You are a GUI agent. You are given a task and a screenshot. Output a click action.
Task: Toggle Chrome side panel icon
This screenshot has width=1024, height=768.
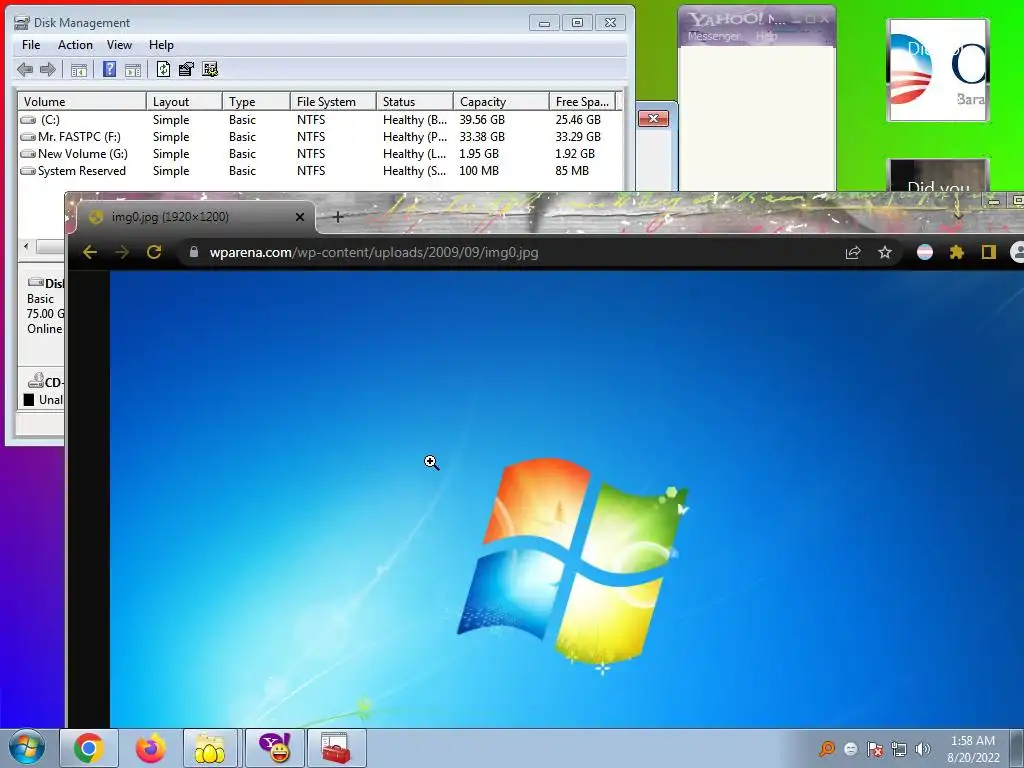pyautogui.click(x=989, y=252)
